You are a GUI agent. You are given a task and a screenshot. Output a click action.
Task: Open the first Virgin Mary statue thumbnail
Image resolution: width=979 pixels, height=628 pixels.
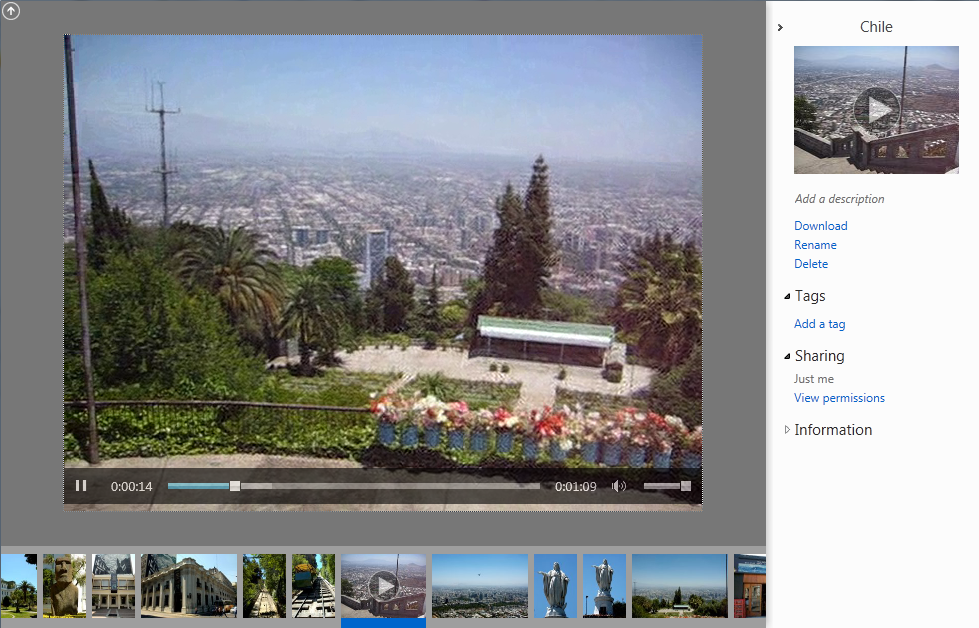pyautogui.click(x=555, y=586)
